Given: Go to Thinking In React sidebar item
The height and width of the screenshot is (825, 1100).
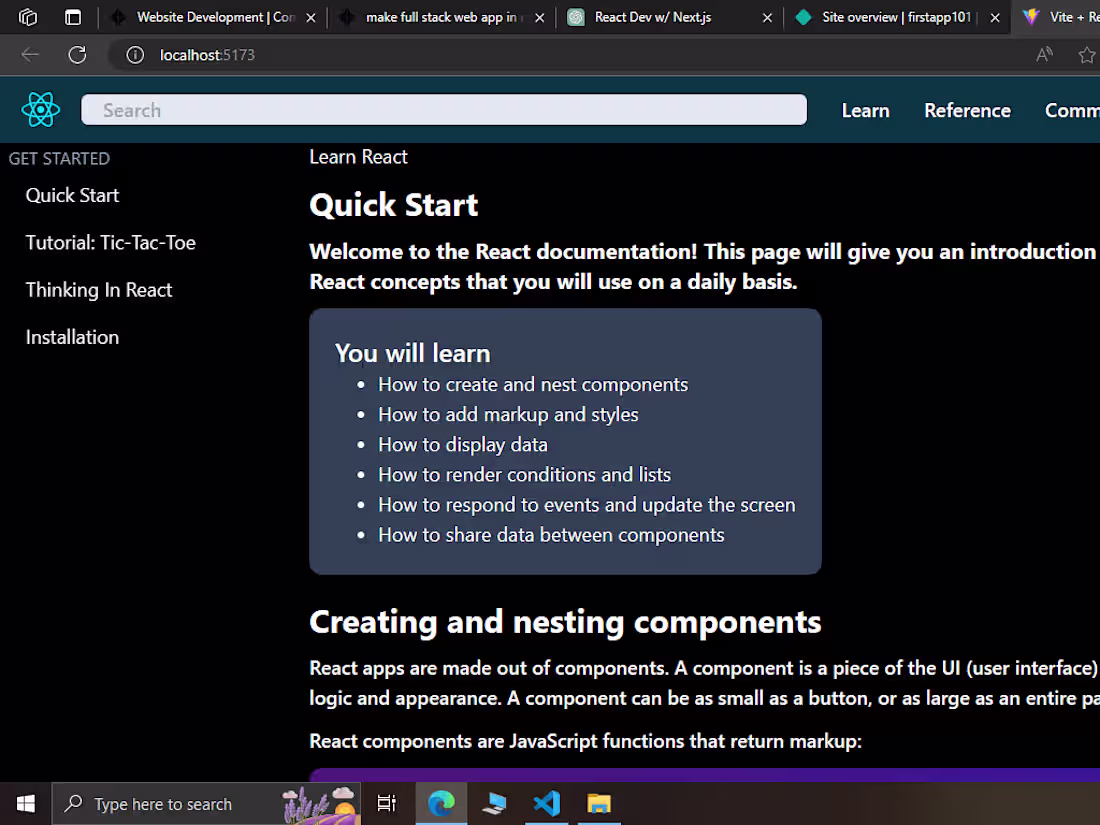Looking at the screenshot, I should 99,290.
